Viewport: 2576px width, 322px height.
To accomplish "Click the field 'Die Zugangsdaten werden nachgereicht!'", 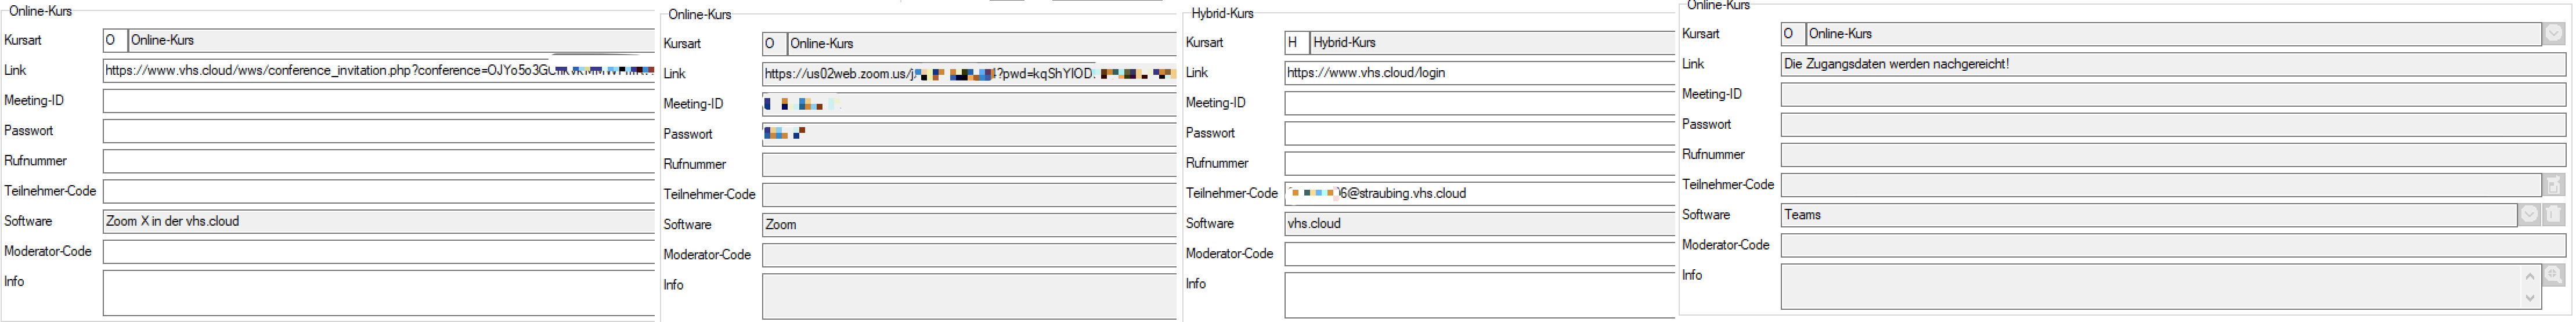I will [2173, 64].
